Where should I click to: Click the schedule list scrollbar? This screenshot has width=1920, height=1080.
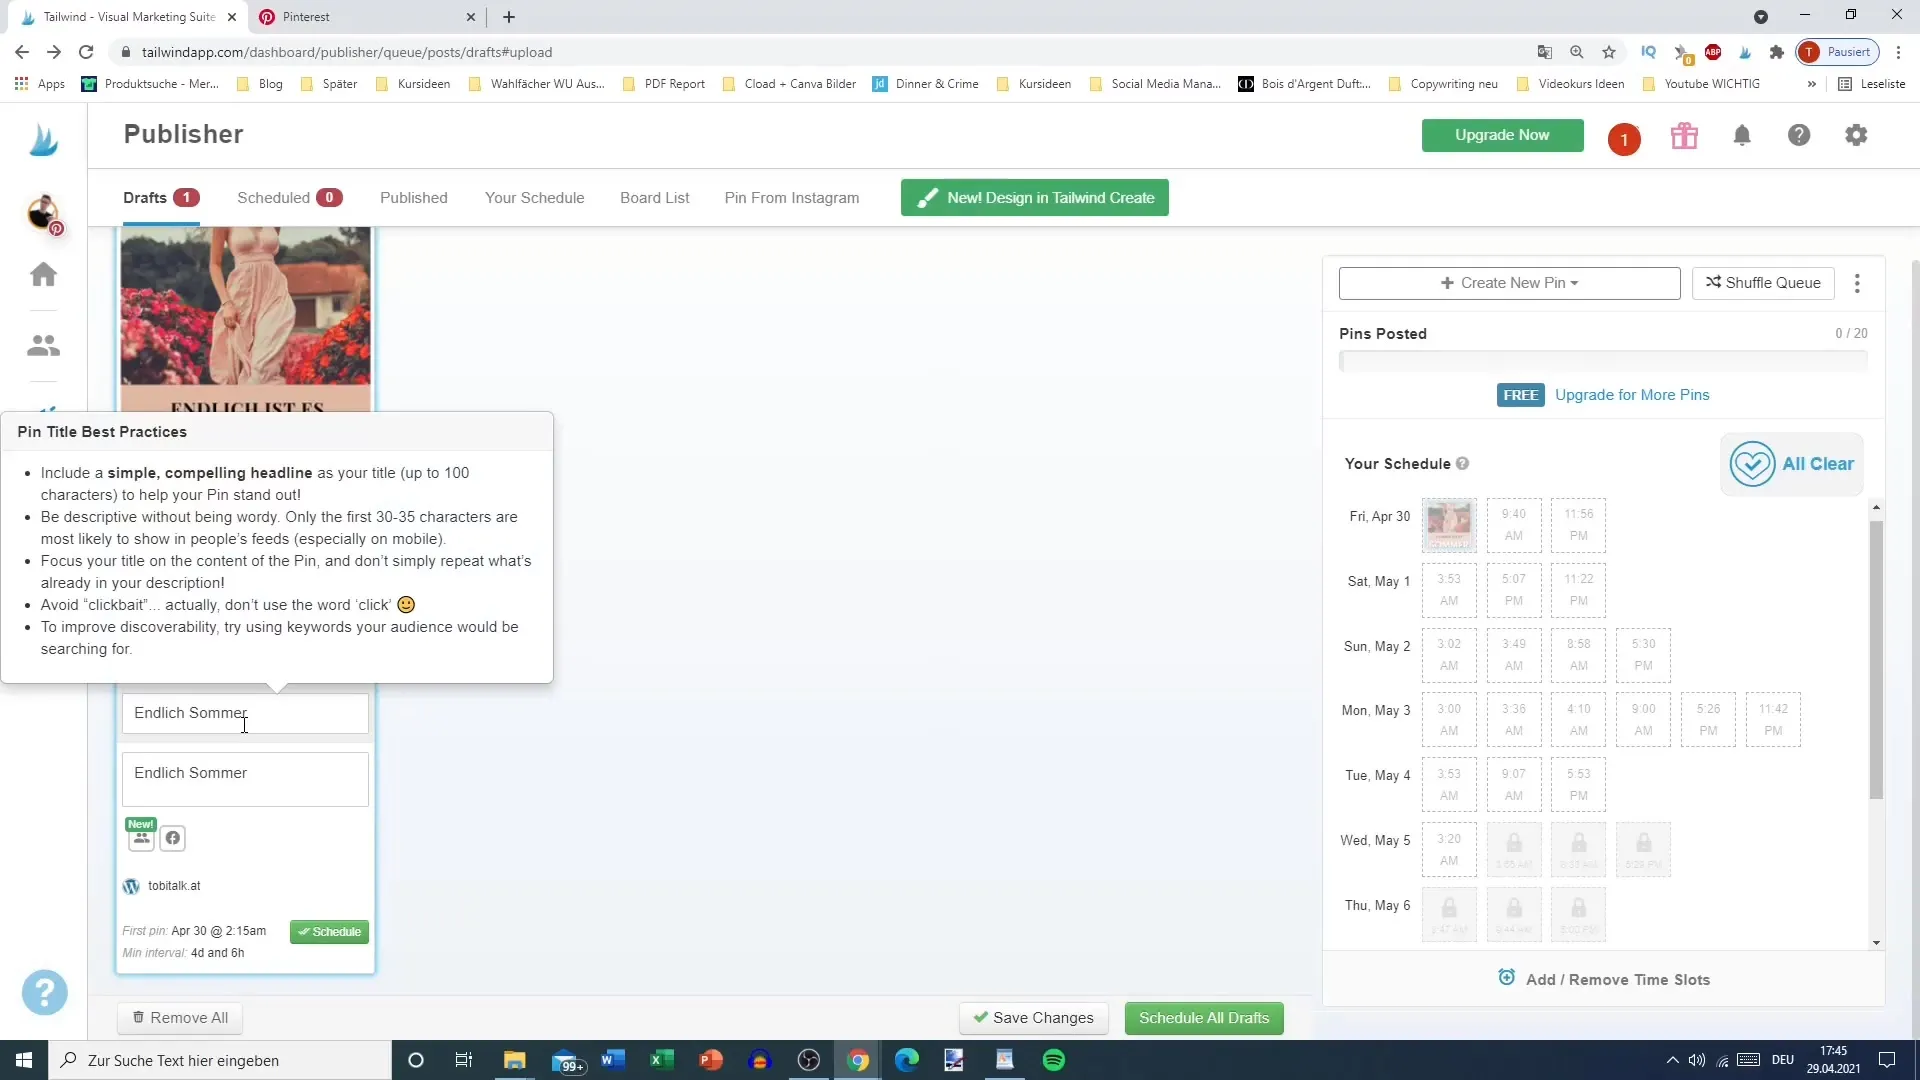coord(1876,660)
